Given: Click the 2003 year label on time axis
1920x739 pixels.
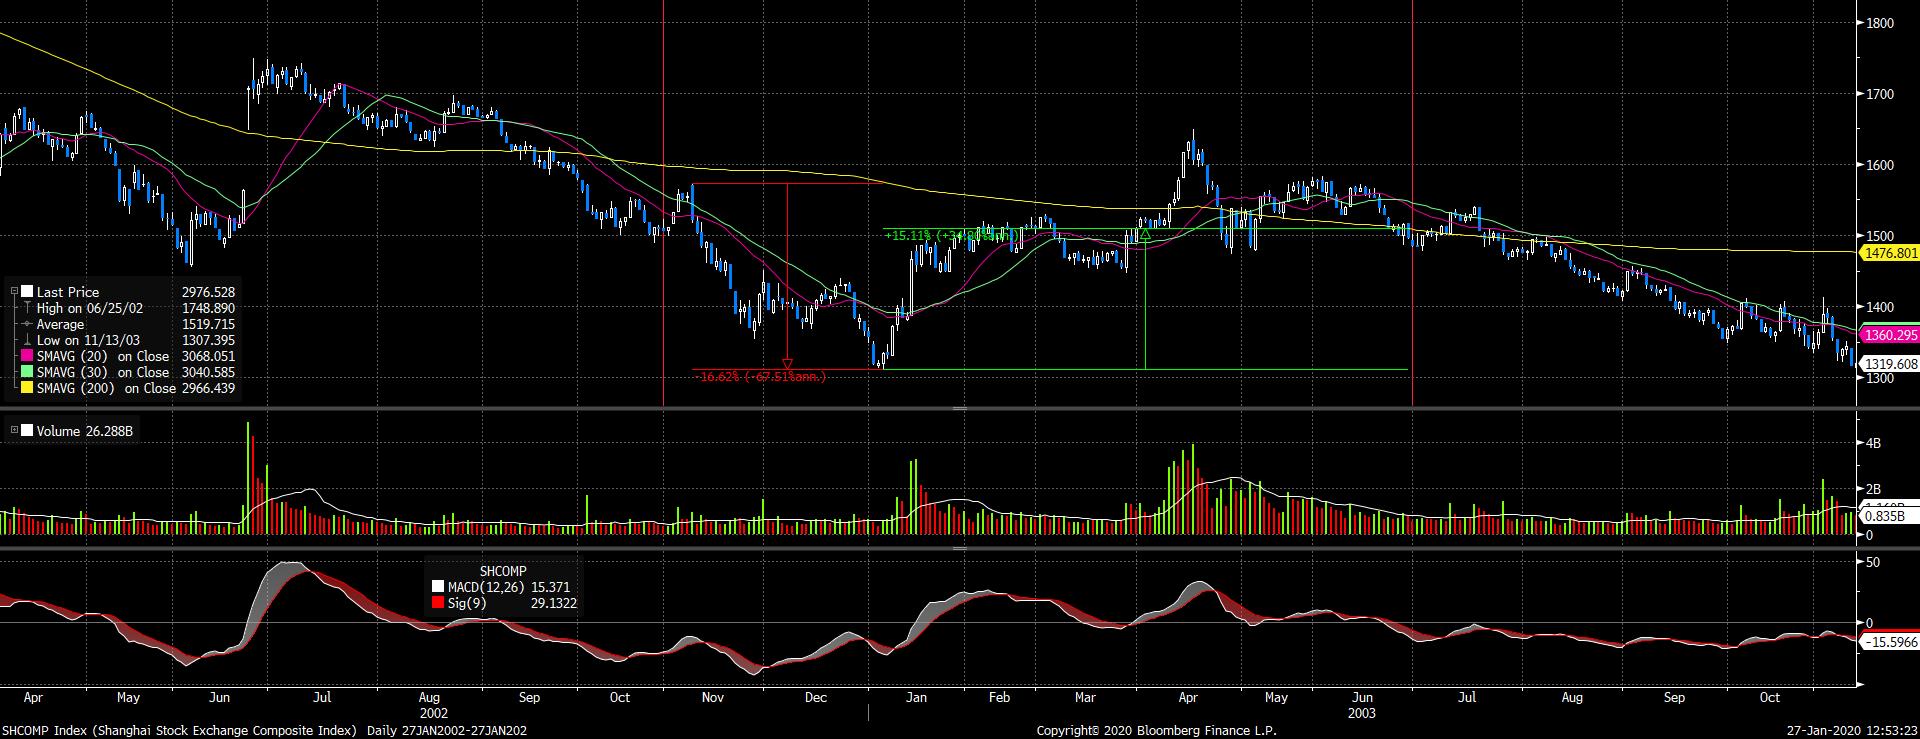Looking at the screenshot, I should (1361, 713).
